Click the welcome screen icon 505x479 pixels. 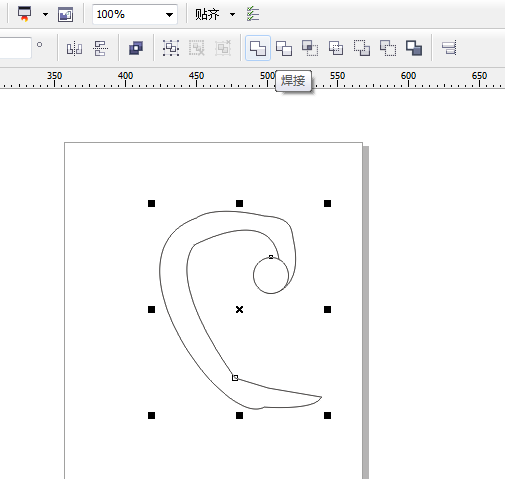point(65,15)
